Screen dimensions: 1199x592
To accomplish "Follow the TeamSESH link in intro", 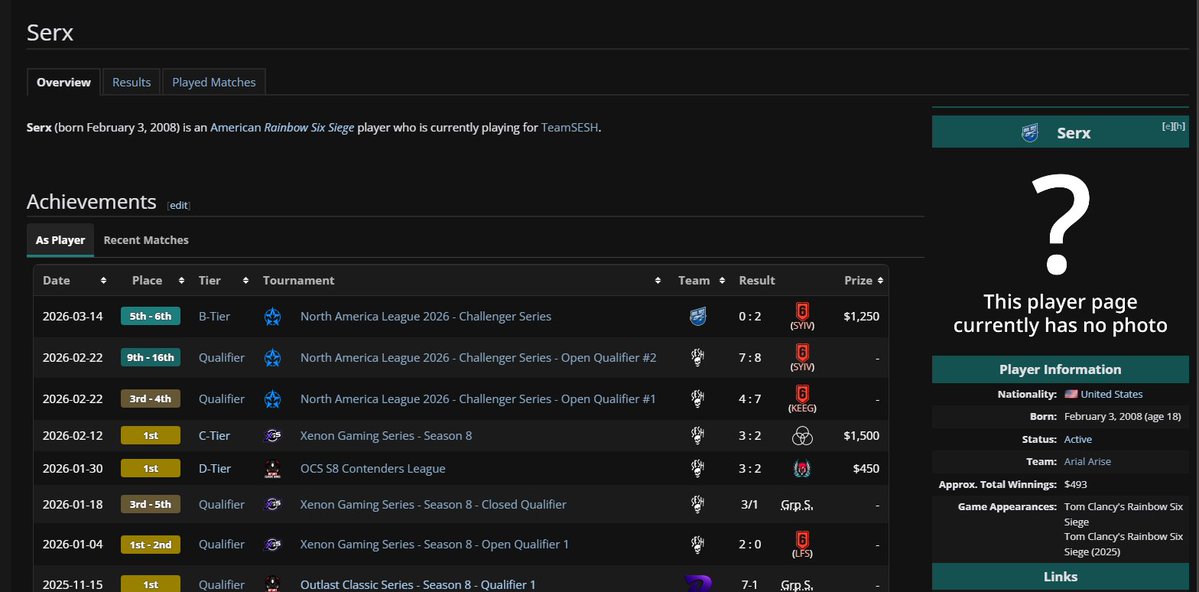I will (570, 128).
